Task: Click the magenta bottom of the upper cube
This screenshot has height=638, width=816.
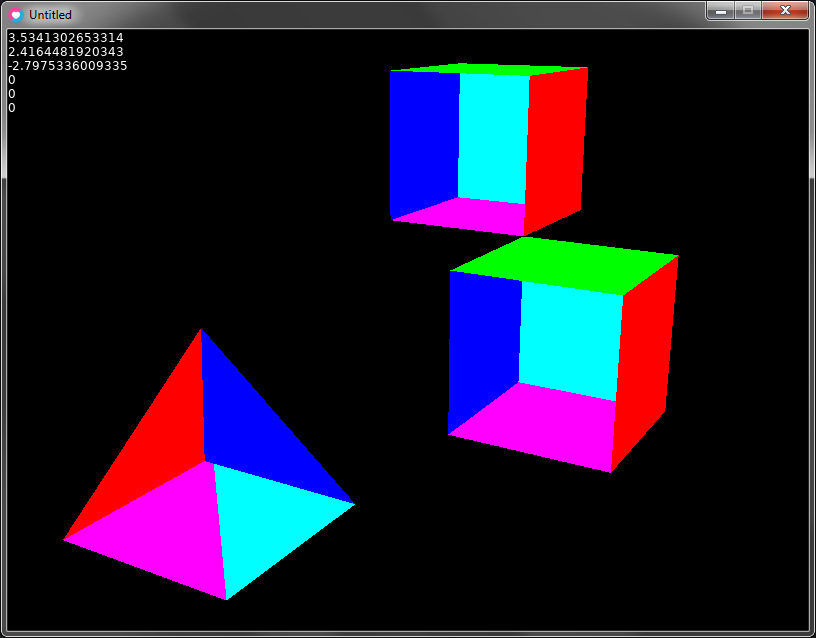Action: point(468,216)
